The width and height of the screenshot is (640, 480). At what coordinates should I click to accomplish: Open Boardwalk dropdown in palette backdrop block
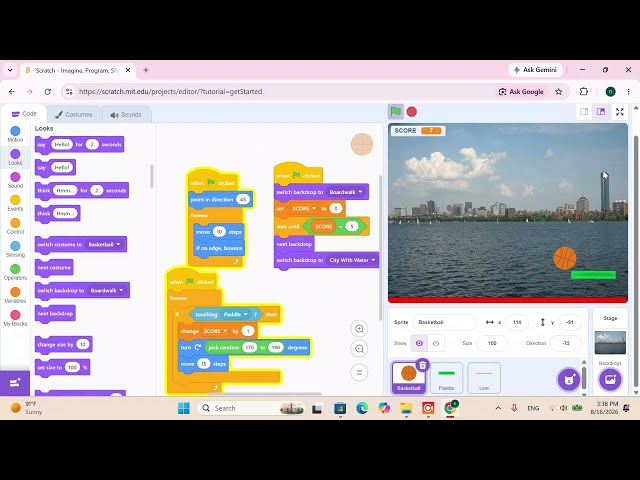[107, 291]
